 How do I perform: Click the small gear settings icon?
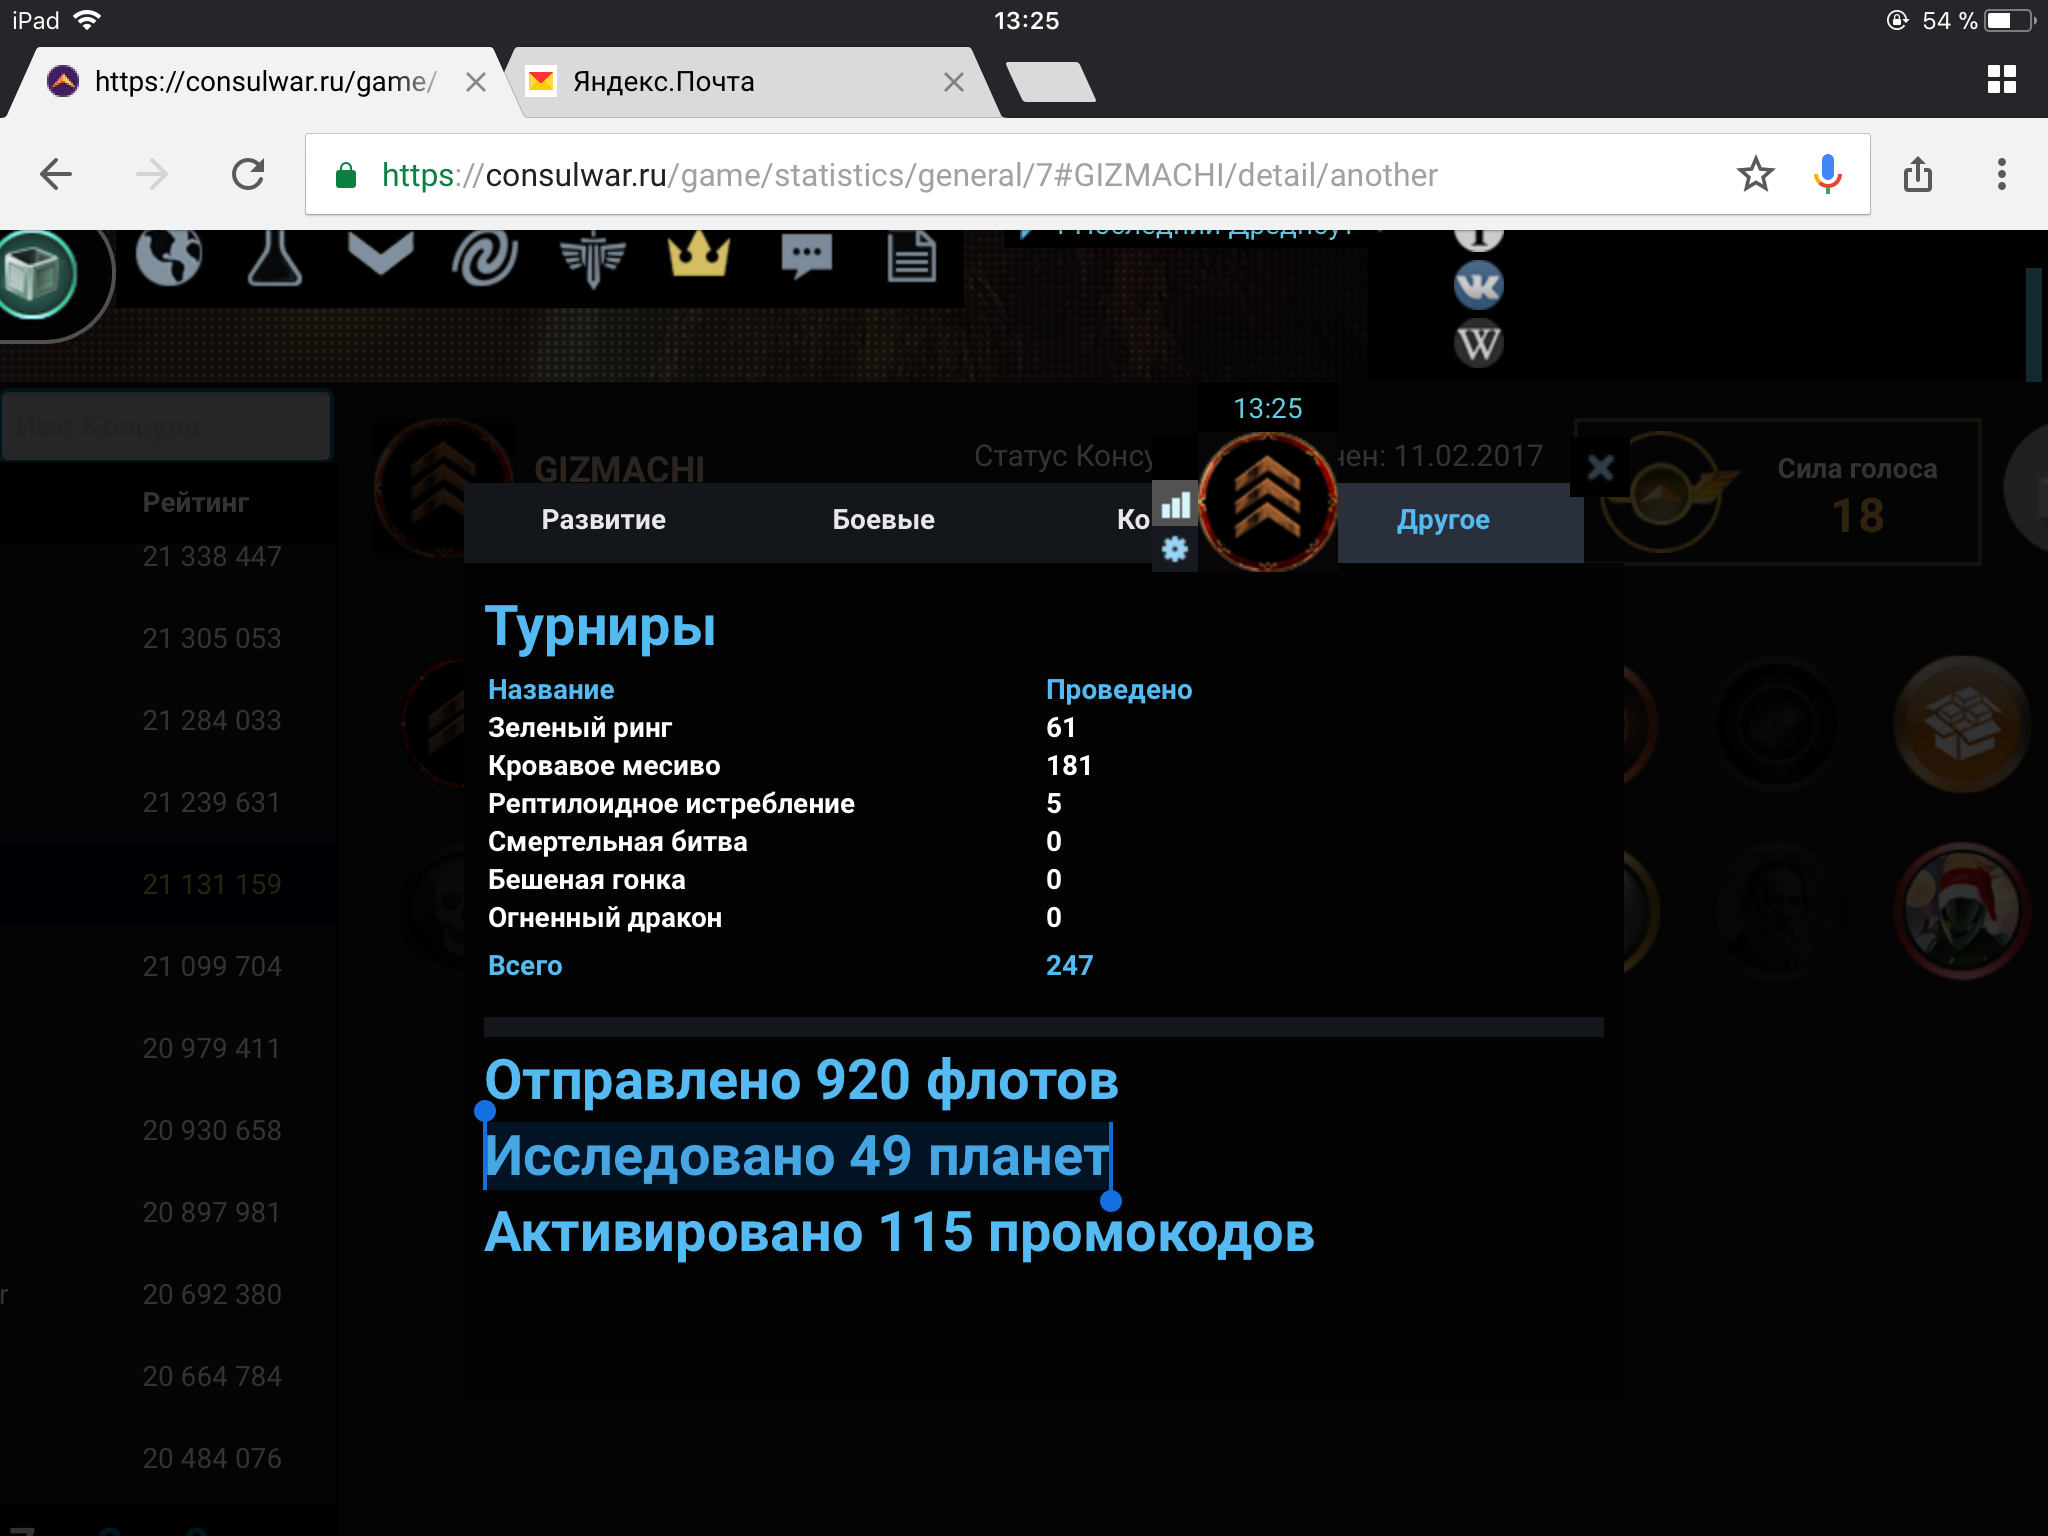click(1175, 549)
